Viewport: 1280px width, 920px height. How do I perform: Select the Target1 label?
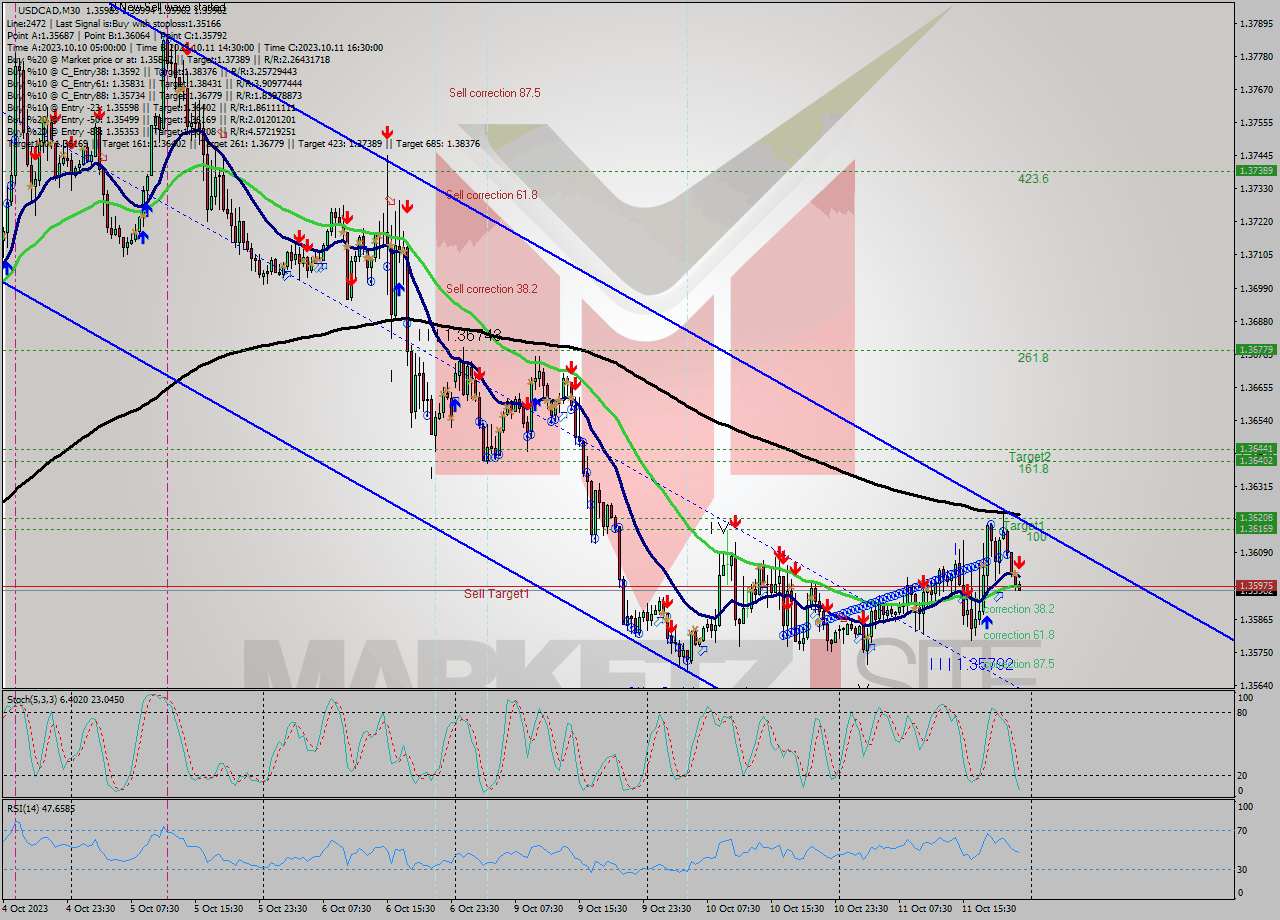[x=1024, y=525]
